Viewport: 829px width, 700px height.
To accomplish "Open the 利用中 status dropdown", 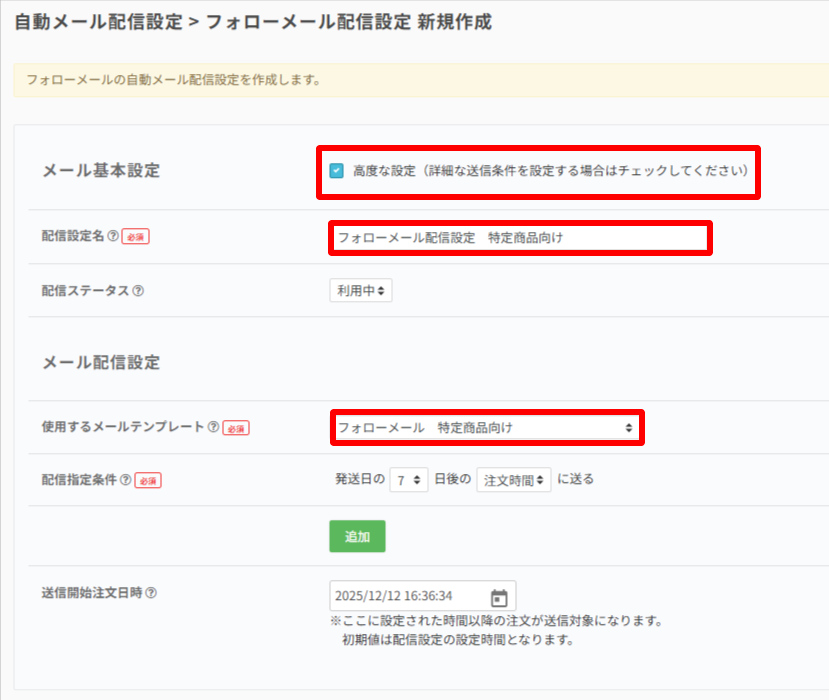I will (x=361, y=290).
